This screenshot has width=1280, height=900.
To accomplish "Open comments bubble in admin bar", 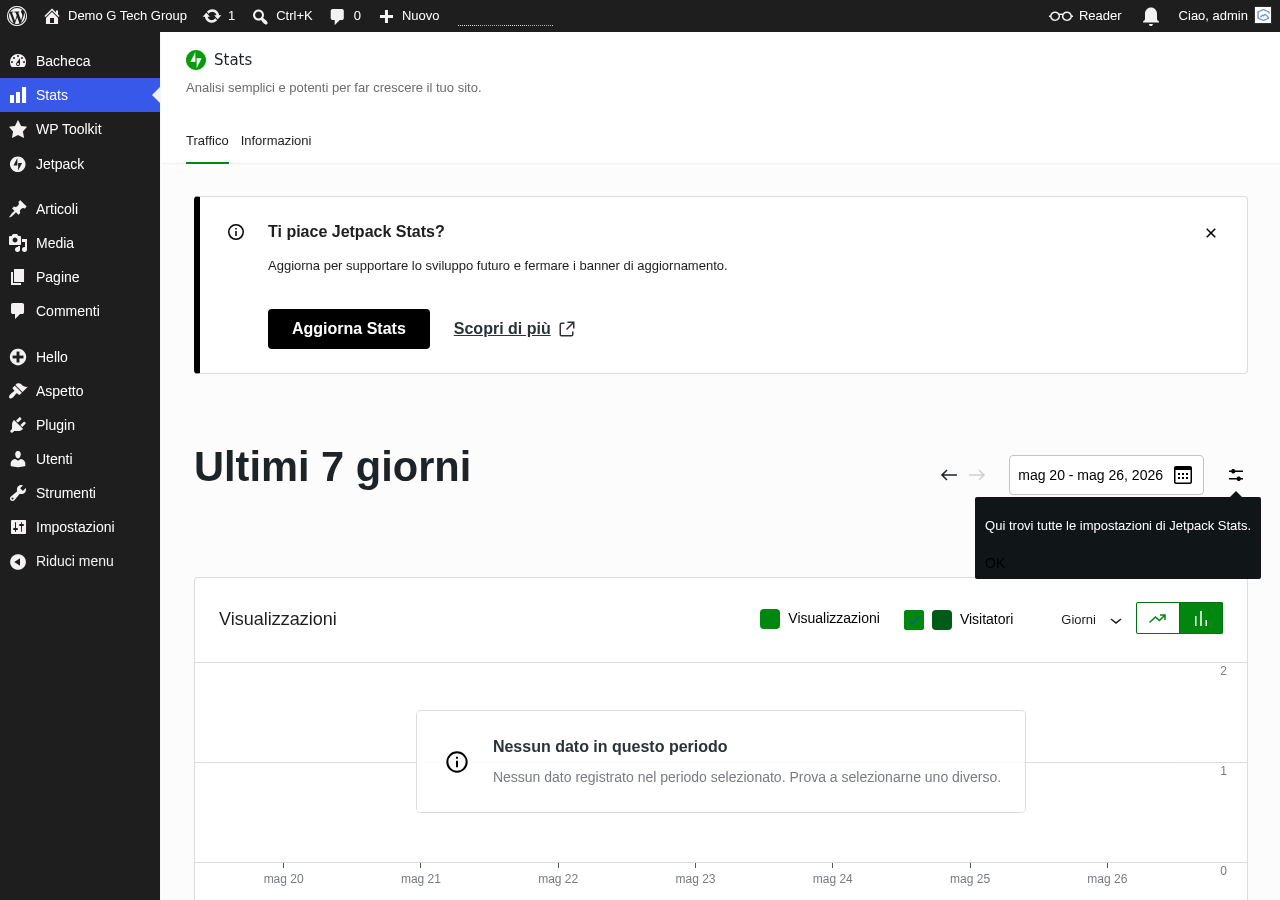I will 345,16.
